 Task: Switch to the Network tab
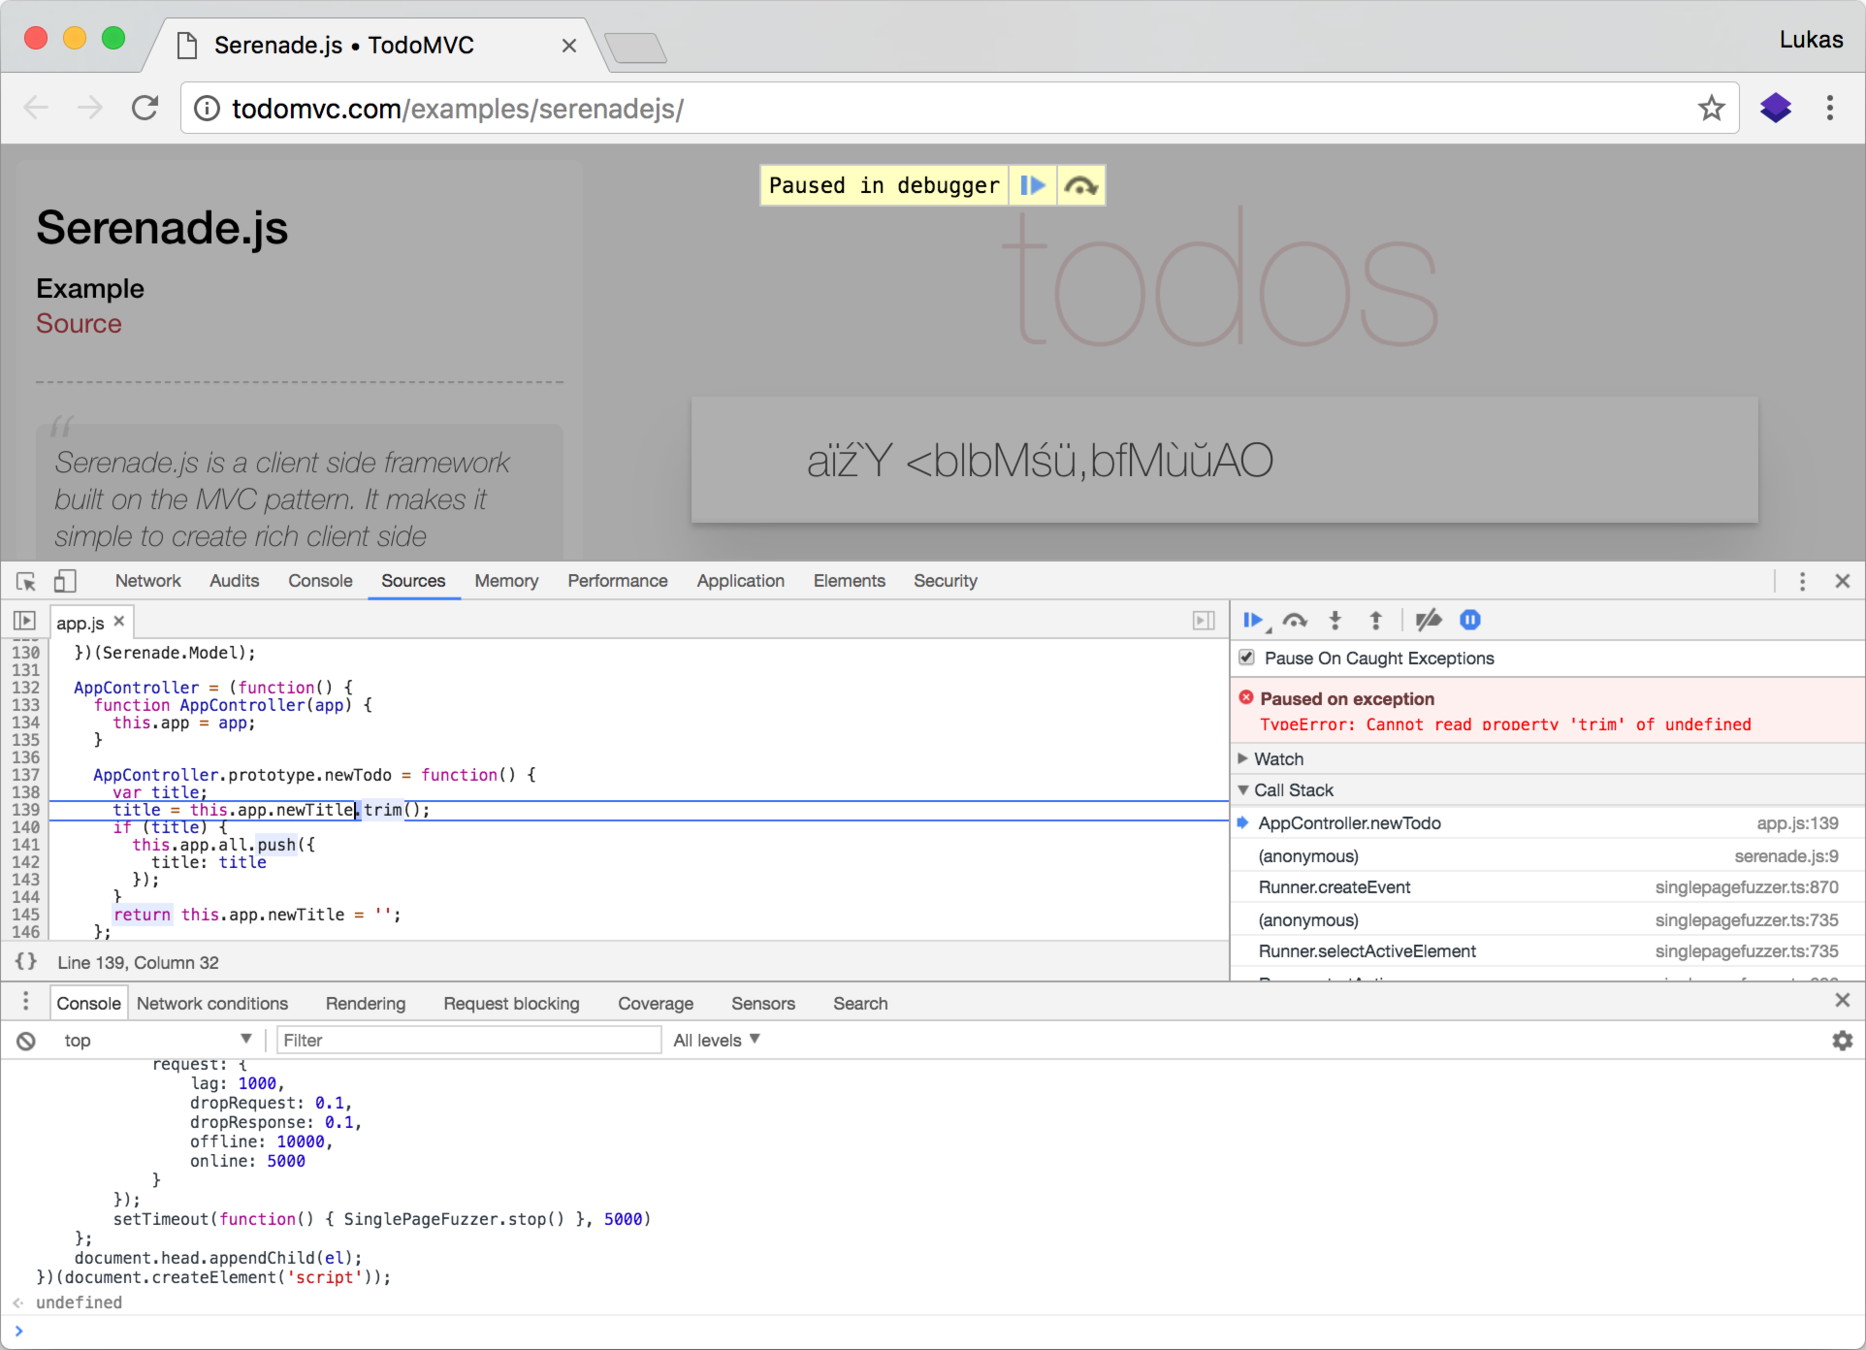[x=148, y=581]
